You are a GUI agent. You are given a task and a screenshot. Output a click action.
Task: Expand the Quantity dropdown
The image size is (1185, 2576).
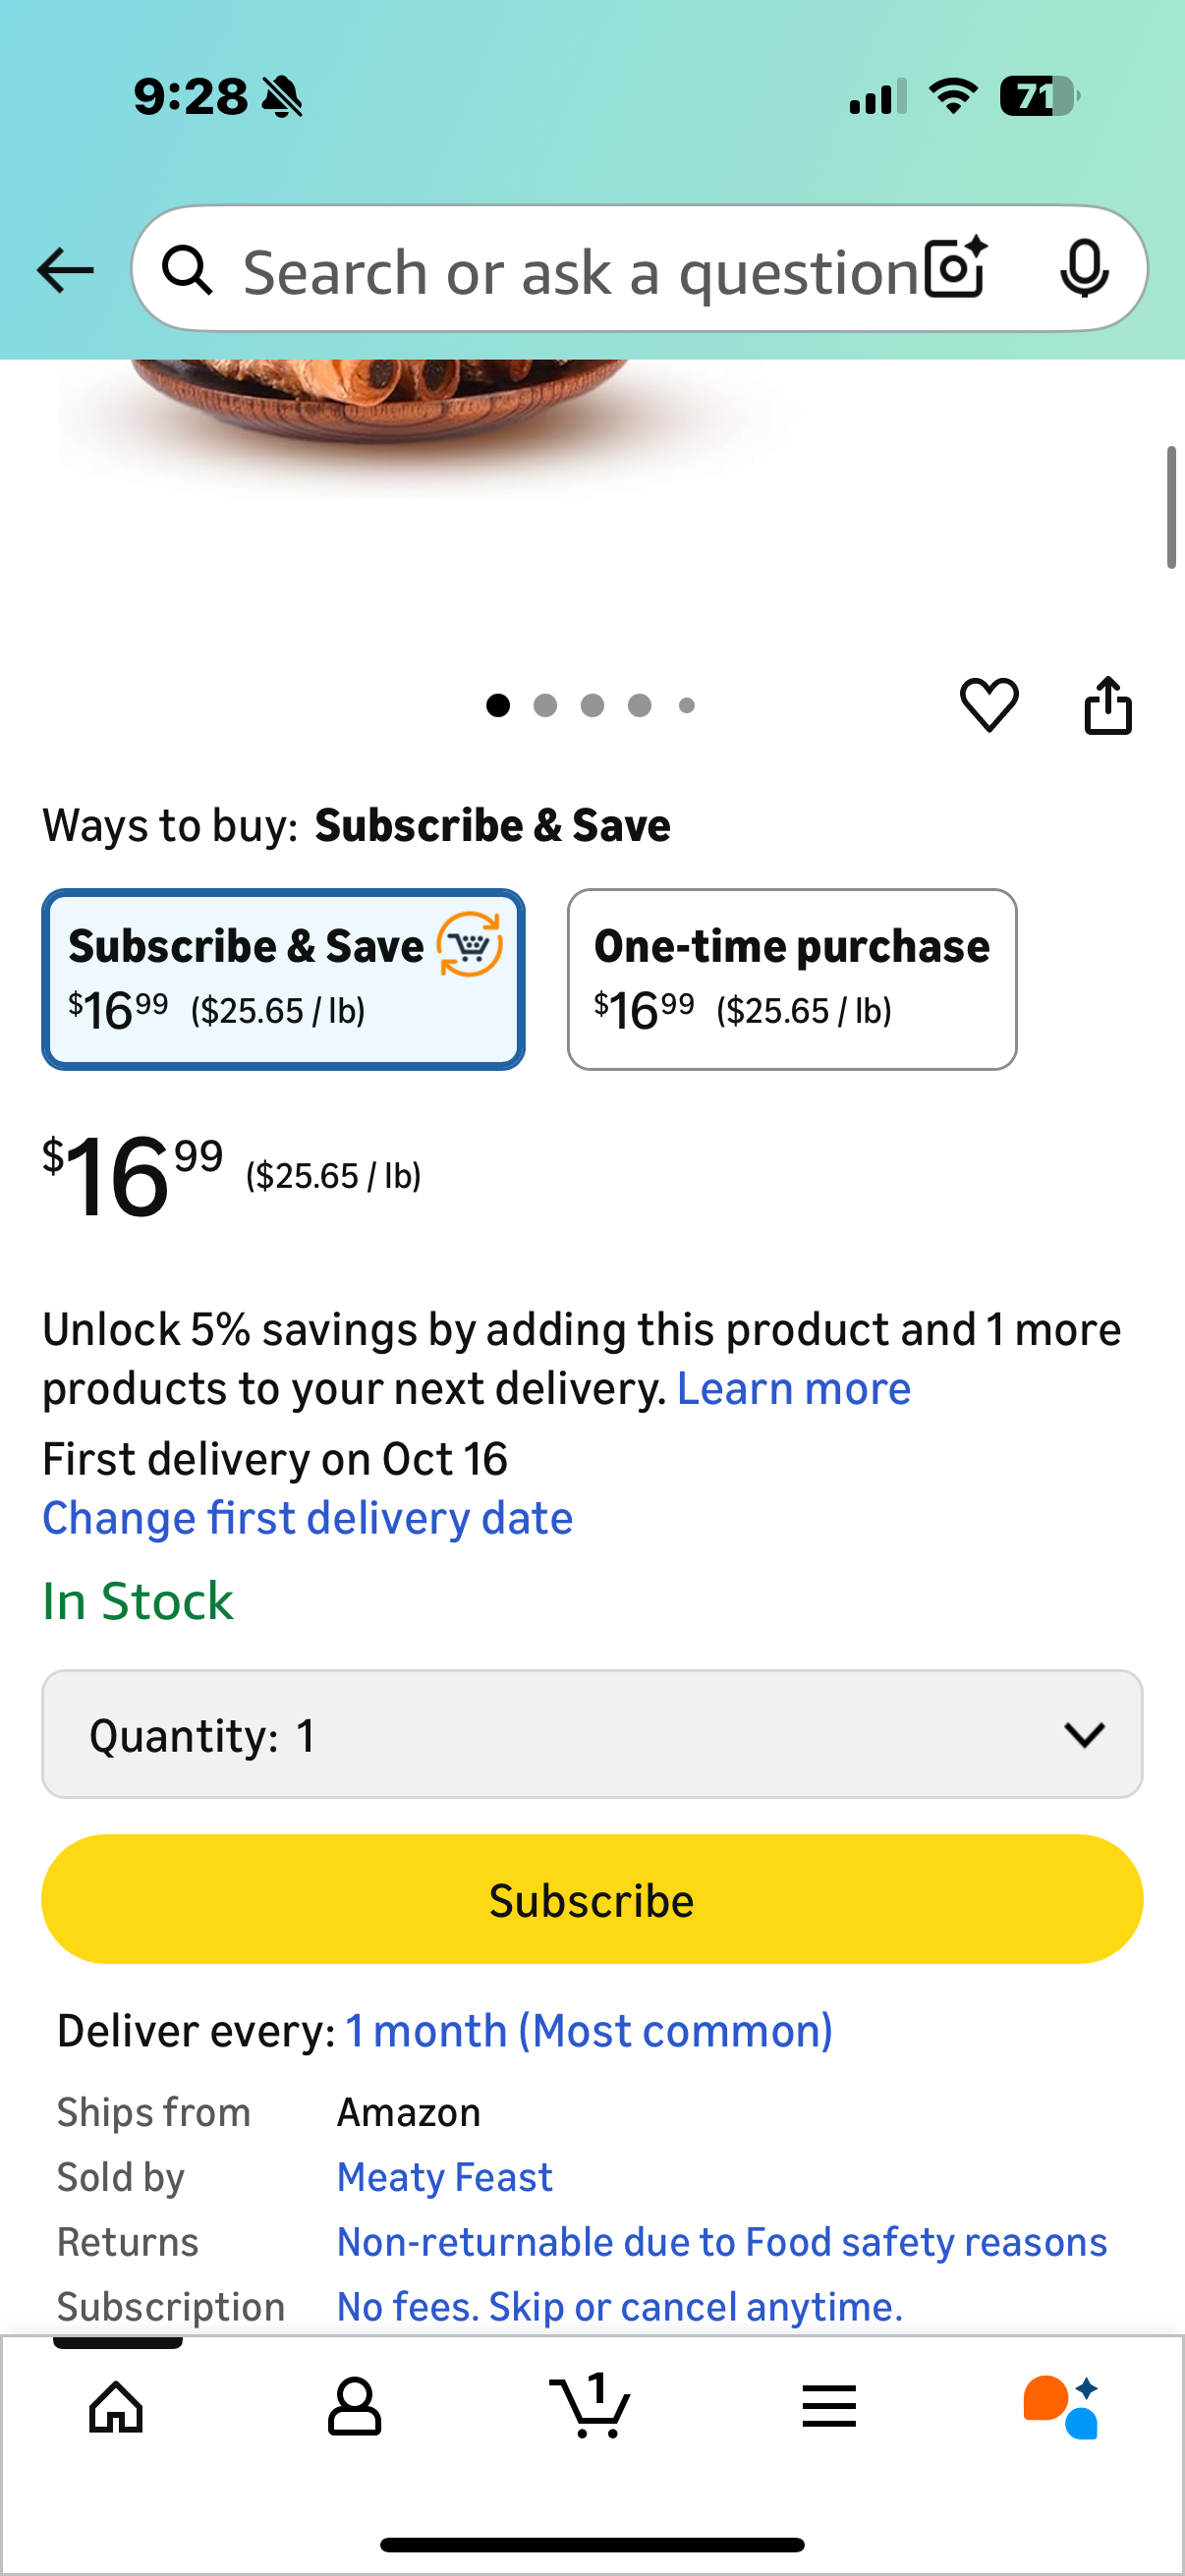pyautogui.click(x=592, y=1734)
